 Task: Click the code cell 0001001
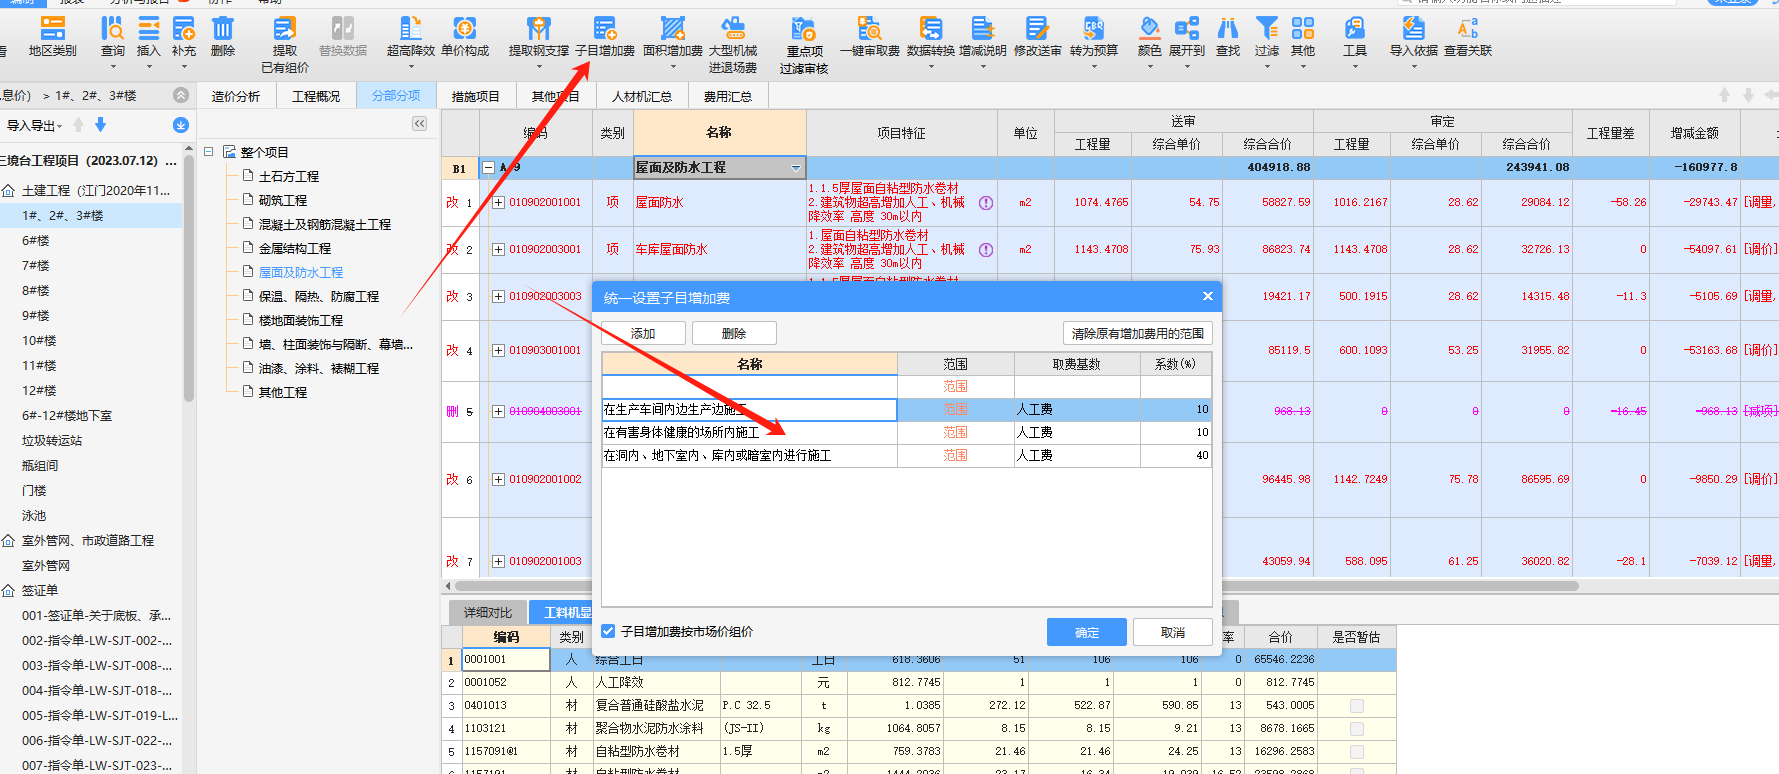(505, 659)
